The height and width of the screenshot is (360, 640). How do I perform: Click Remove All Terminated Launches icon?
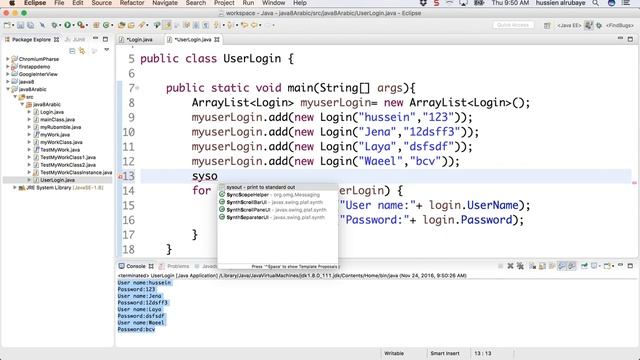[520, 266]
